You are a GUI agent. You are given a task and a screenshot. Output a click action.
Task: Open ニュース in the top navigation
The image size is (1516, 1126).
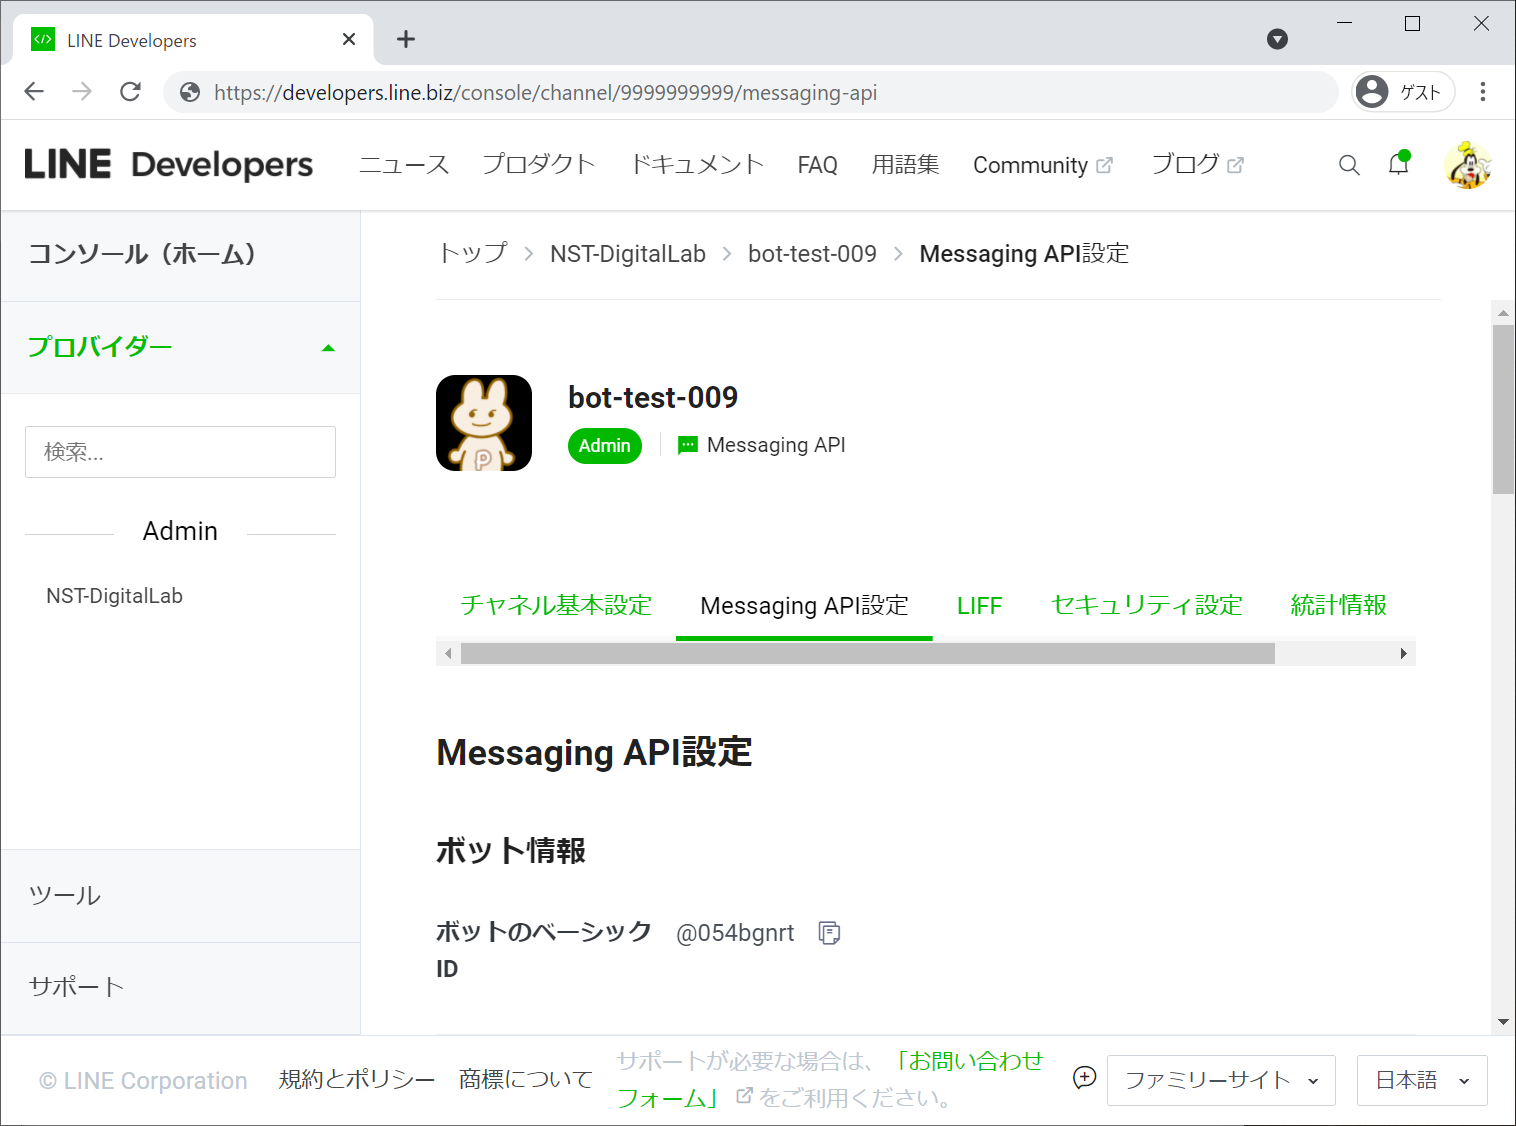coord(404,165)
